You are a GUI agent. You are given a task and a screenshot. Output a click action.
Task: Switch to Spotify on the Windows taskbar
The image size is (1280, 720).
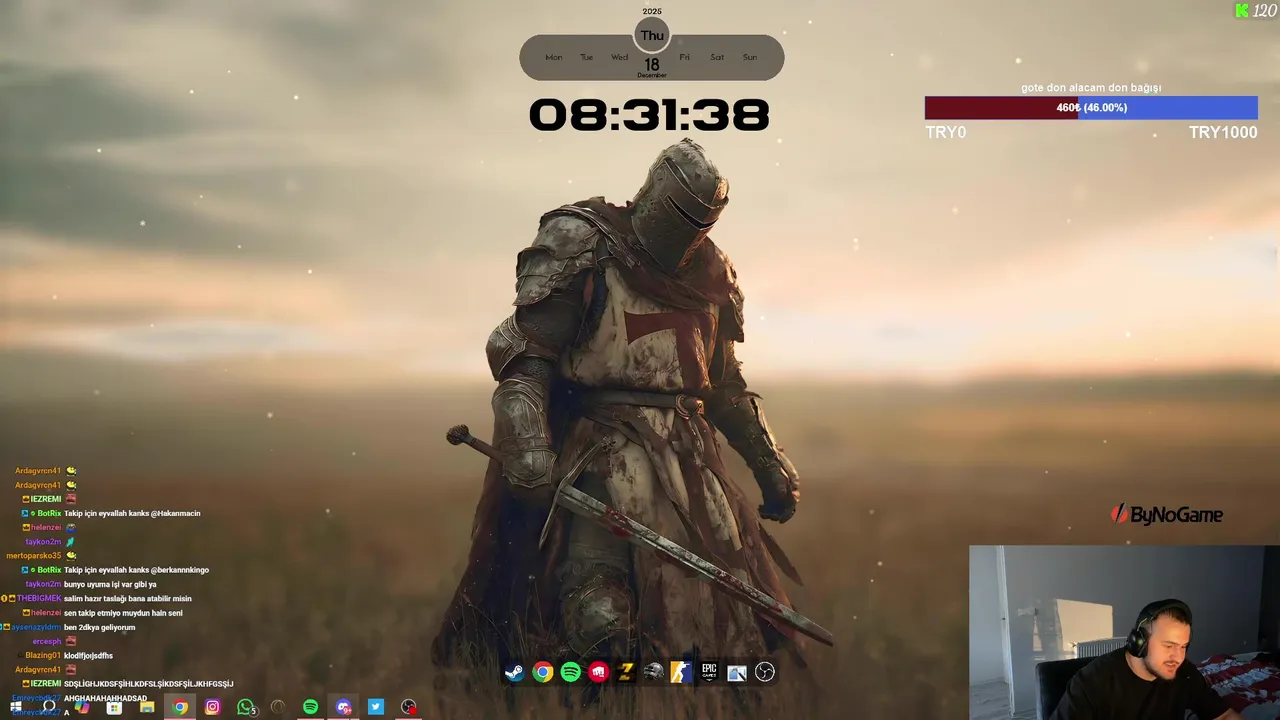pyautogui.click(x=310, y=707)
